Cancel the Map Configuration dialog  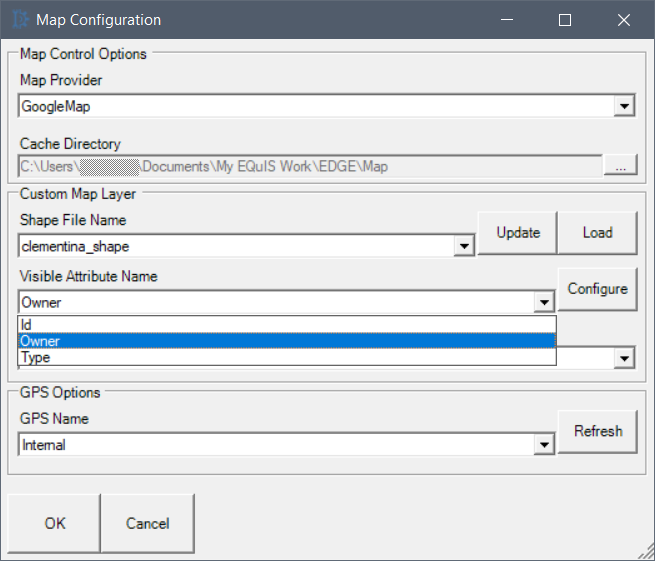click(147, 523)
